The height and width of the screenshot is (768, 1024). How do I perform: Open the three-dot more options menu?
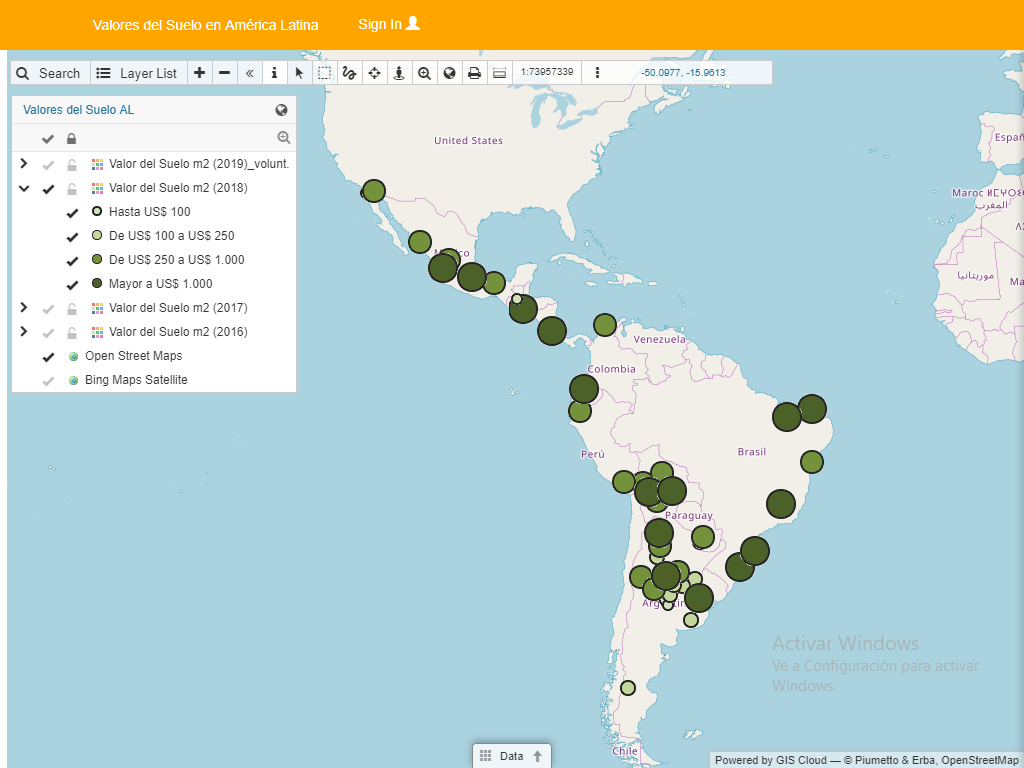[597, 73]
